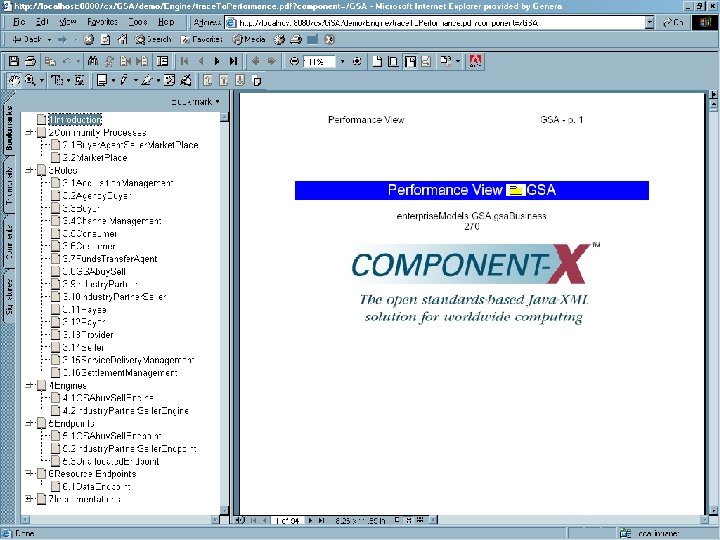Open the Address bar dropdown arrow
The height and width of the screenshot is (540, 720).
click(649, 22)
